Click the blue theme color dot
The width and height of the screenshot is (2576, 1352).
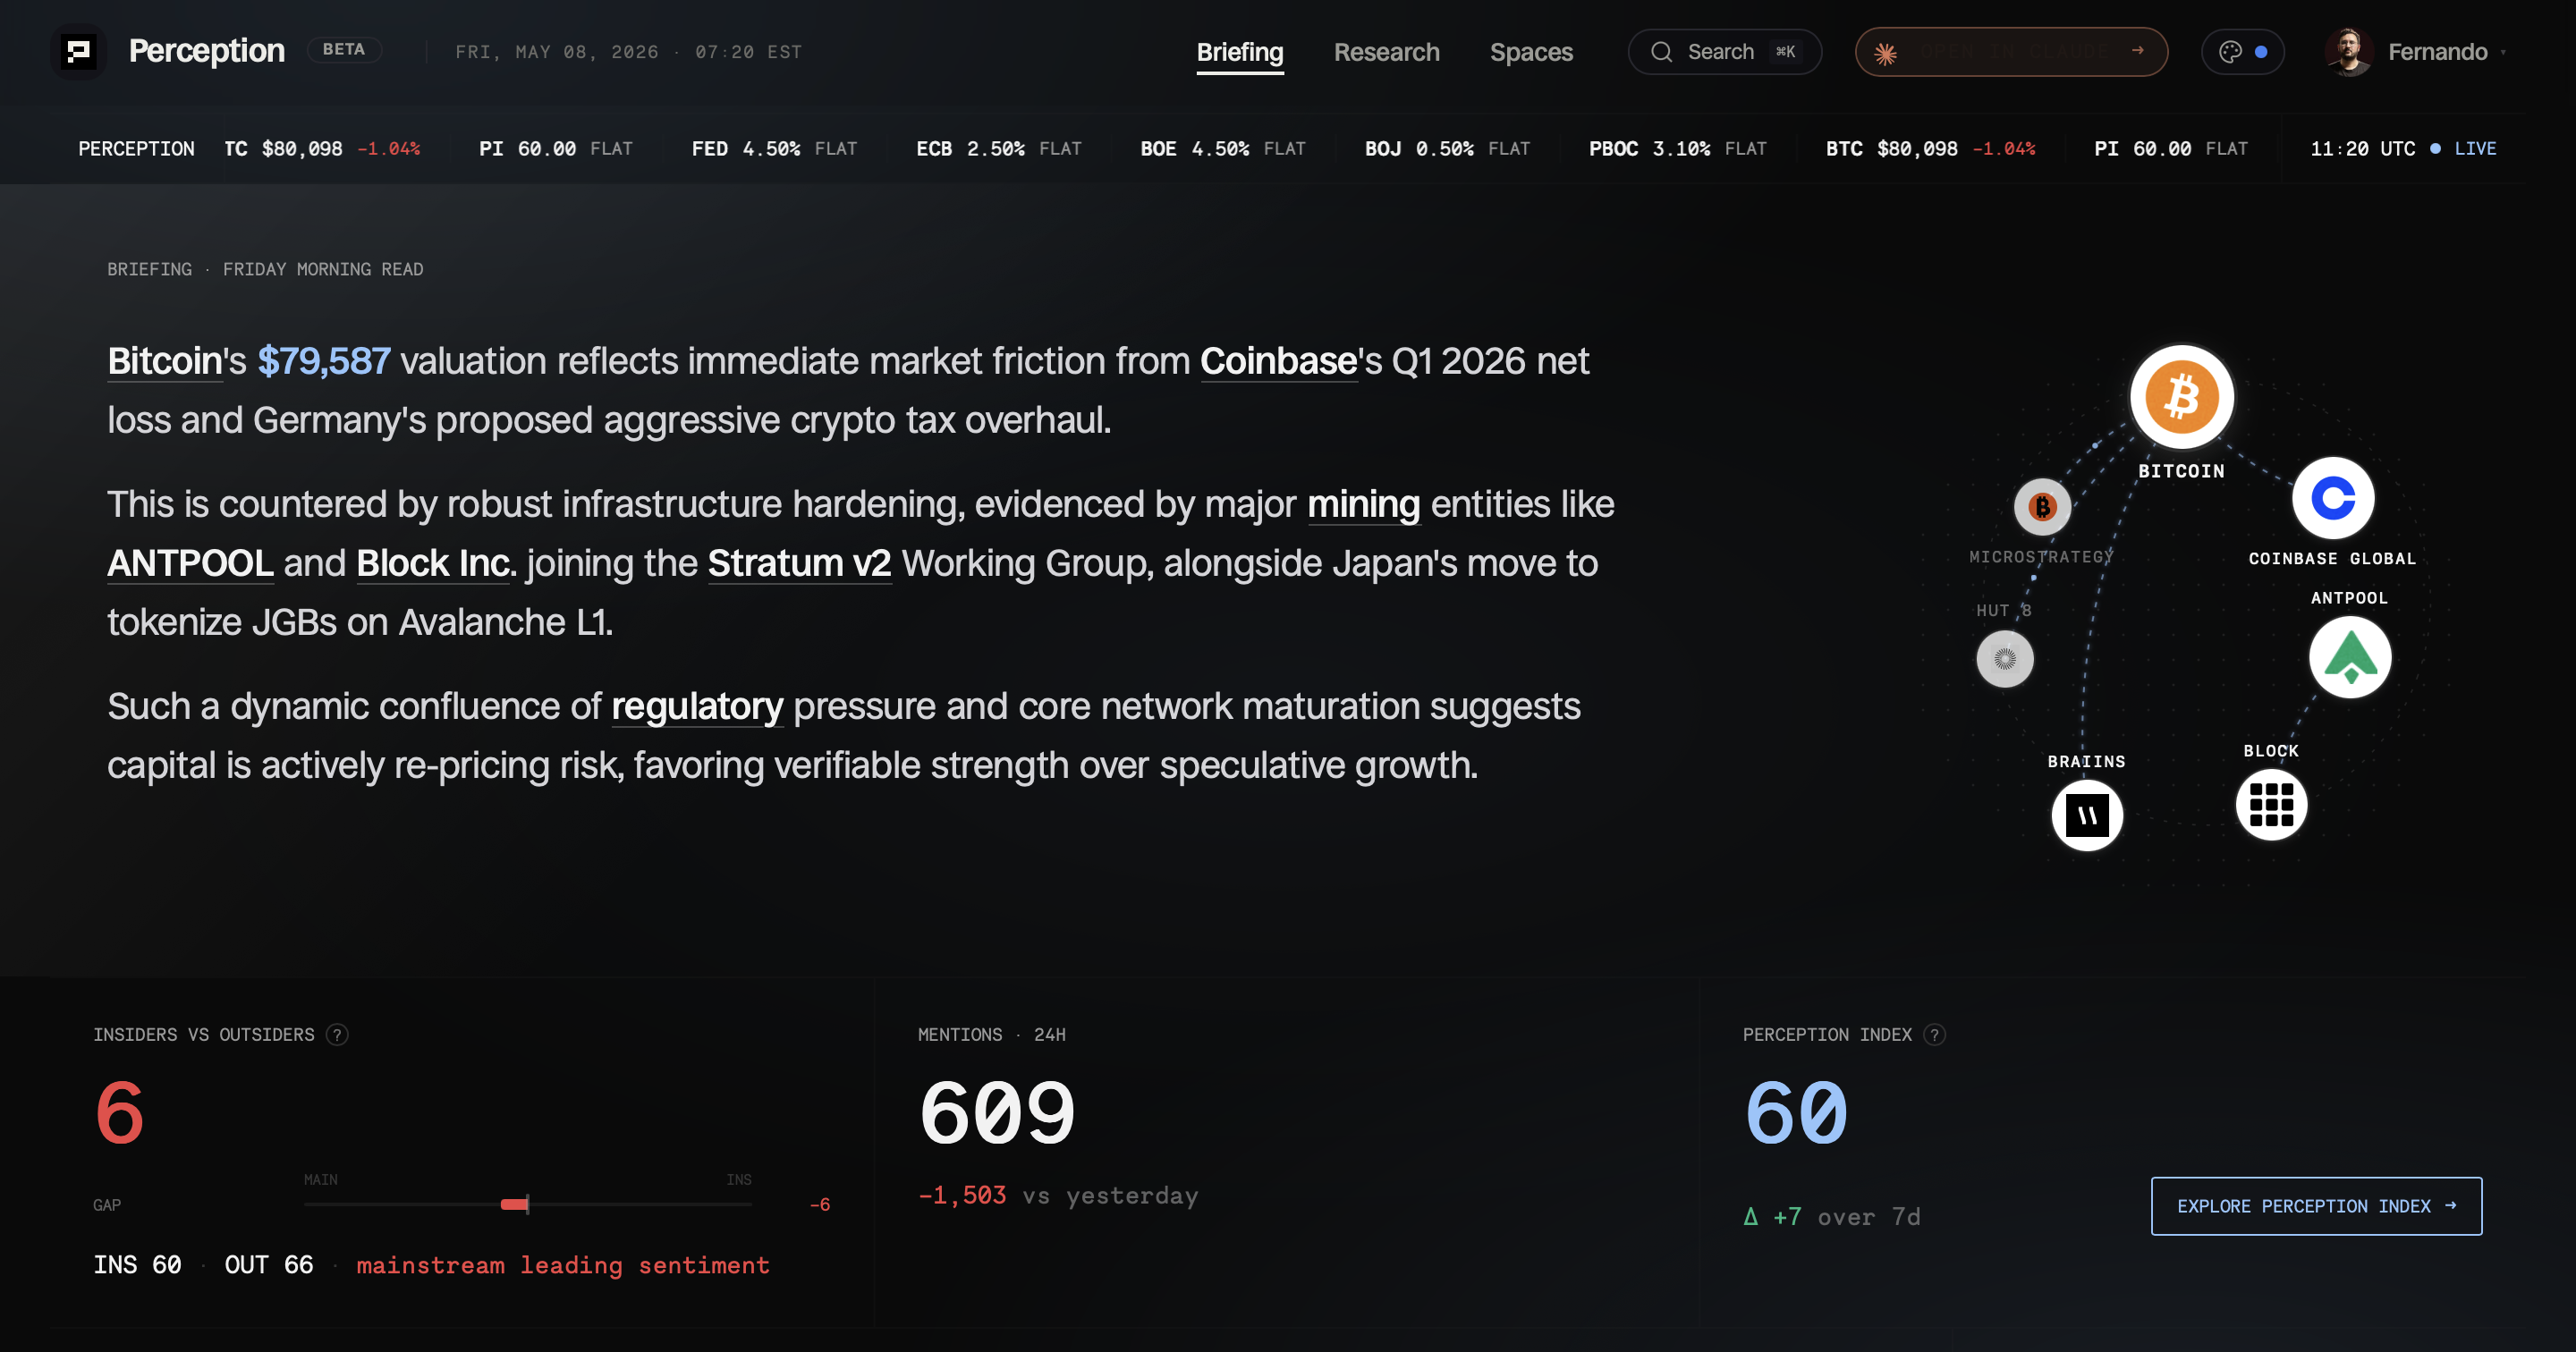[2261, 52]
